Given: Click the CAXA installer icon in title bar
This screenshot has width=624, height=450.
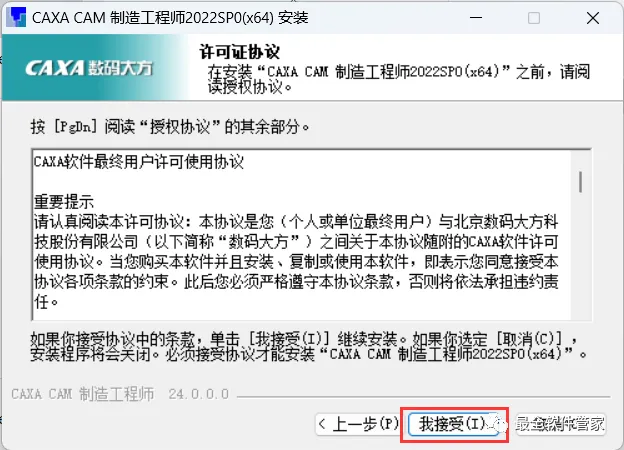Looking at the screenshot, I should 16,18.
